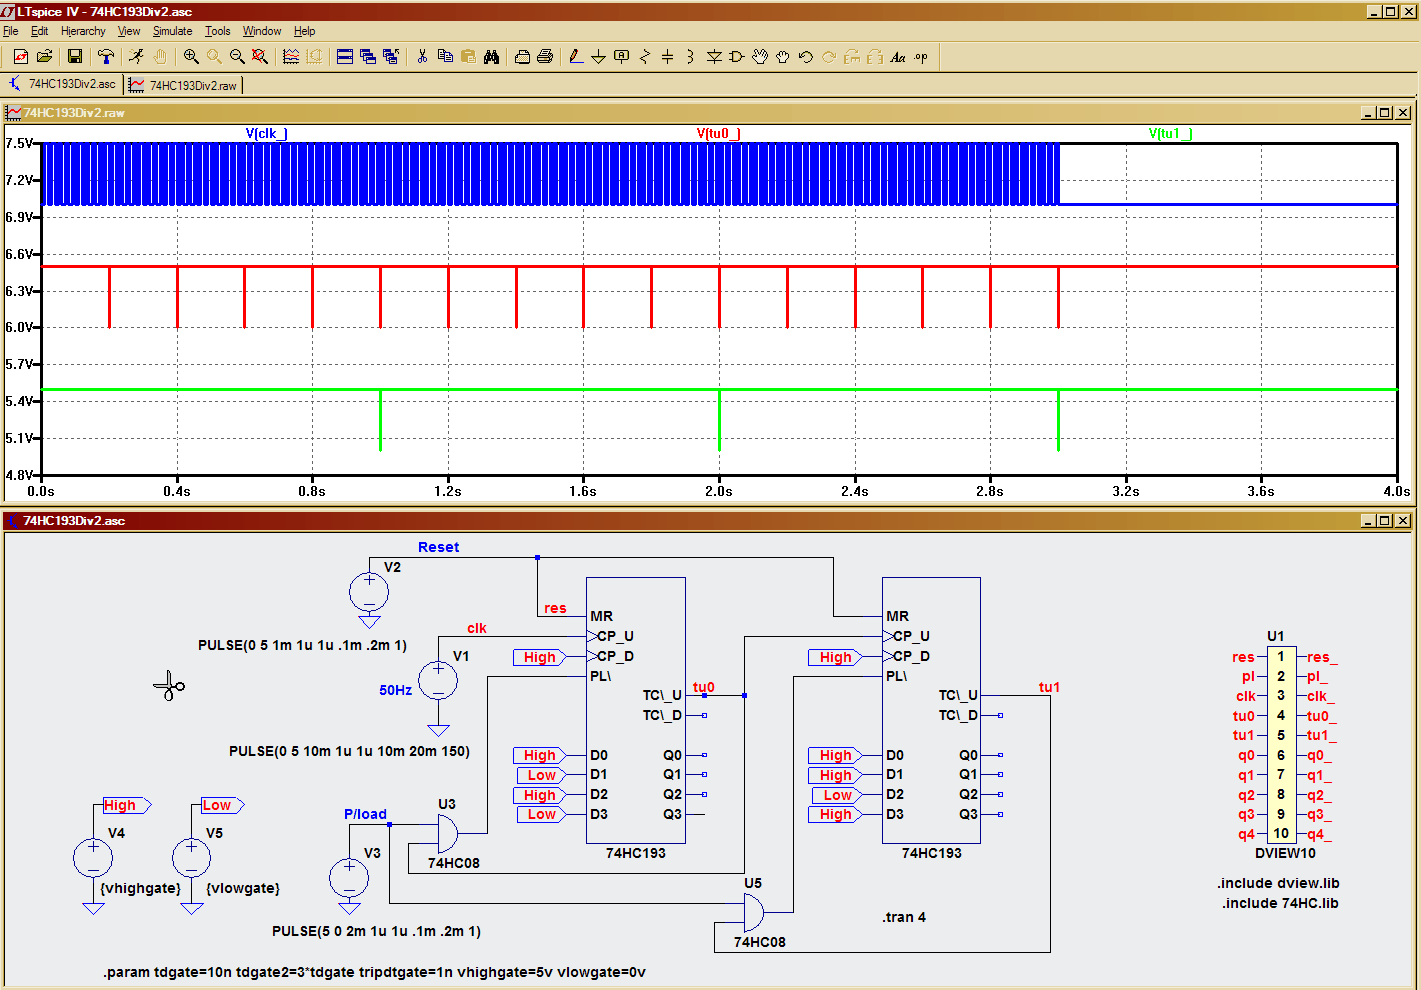Open the Hierarchy menu
Viewport: 1421px width, 990px height.
pos(83,31)
